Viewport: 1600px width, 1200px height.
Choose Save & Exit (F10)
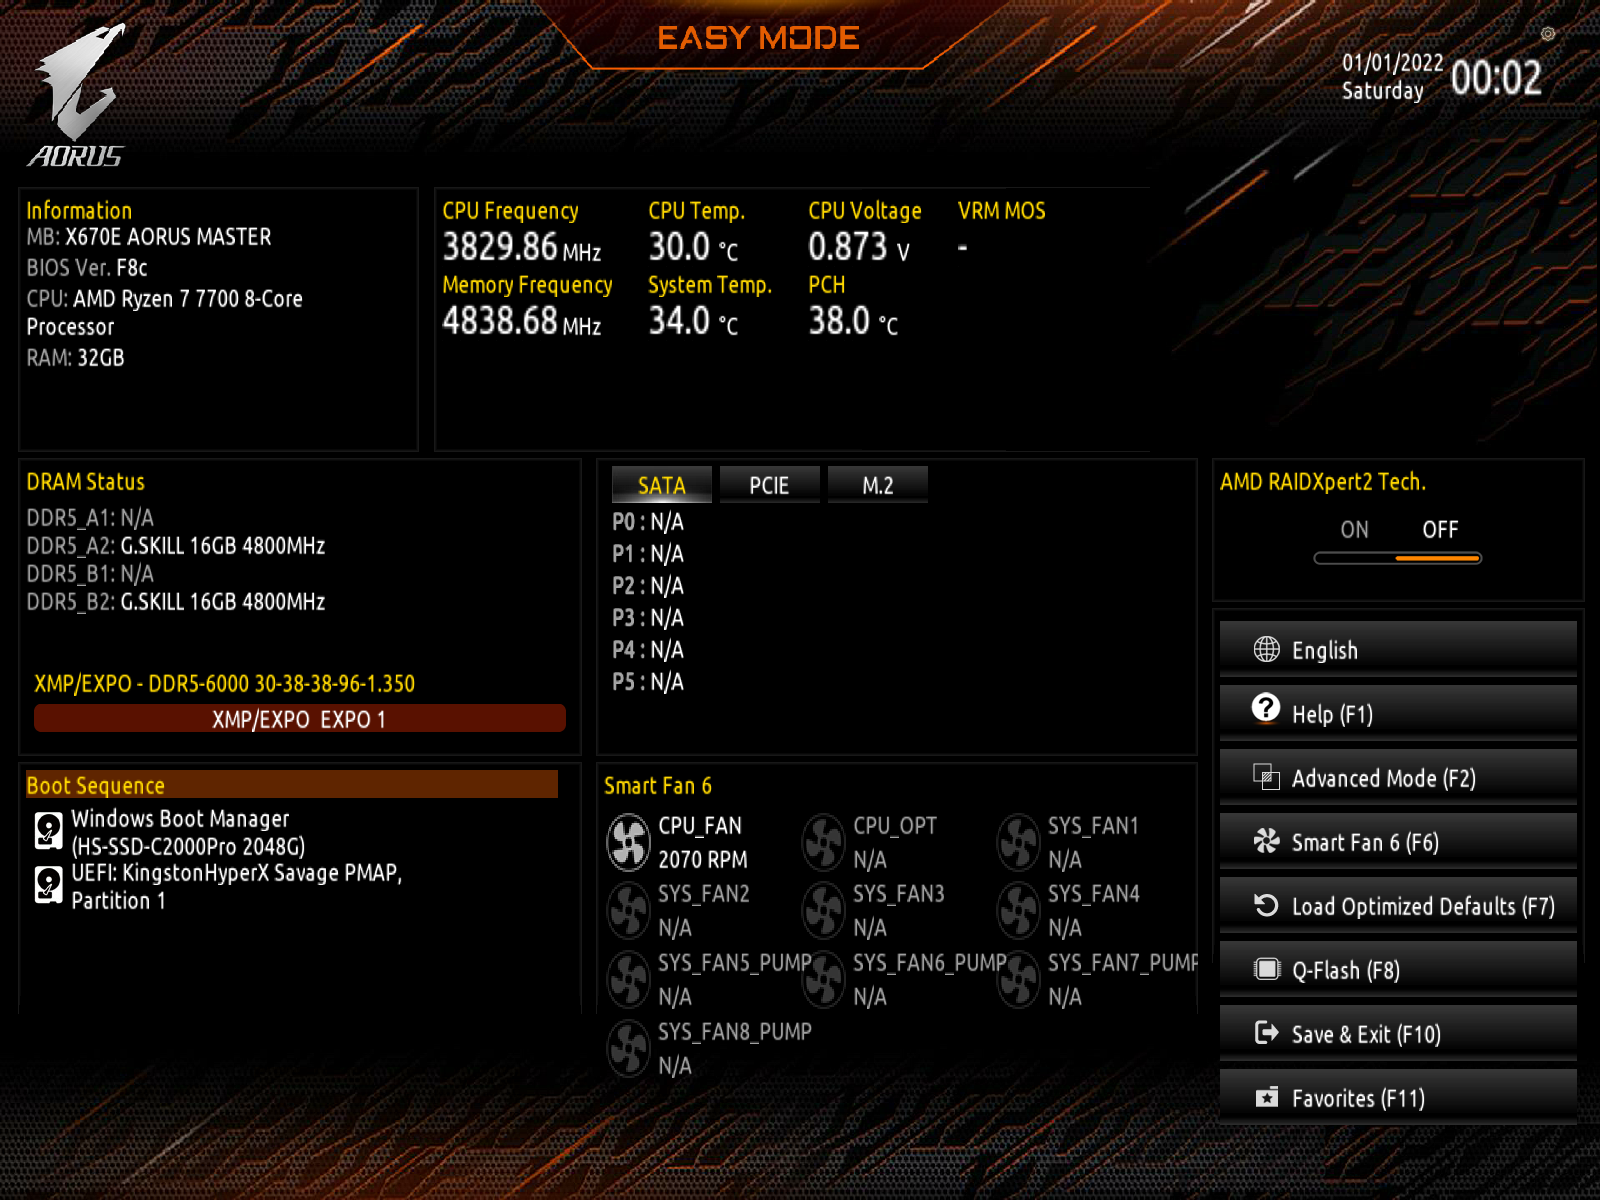coord(1398,1033)
